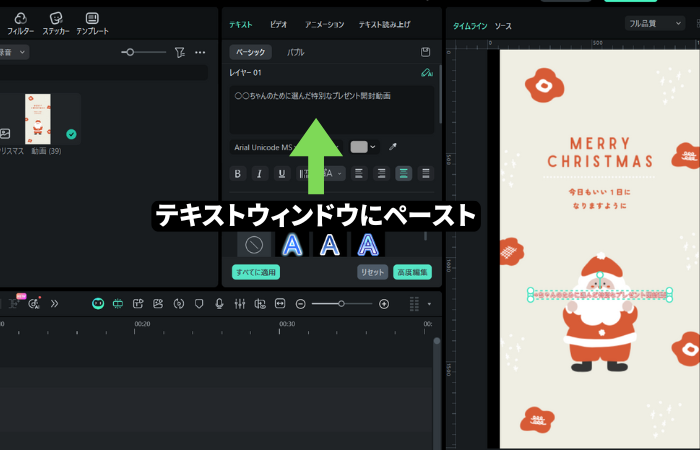Set justified text alignment
The width and height of the screenshot is (700, 450).
pos(426,174)
